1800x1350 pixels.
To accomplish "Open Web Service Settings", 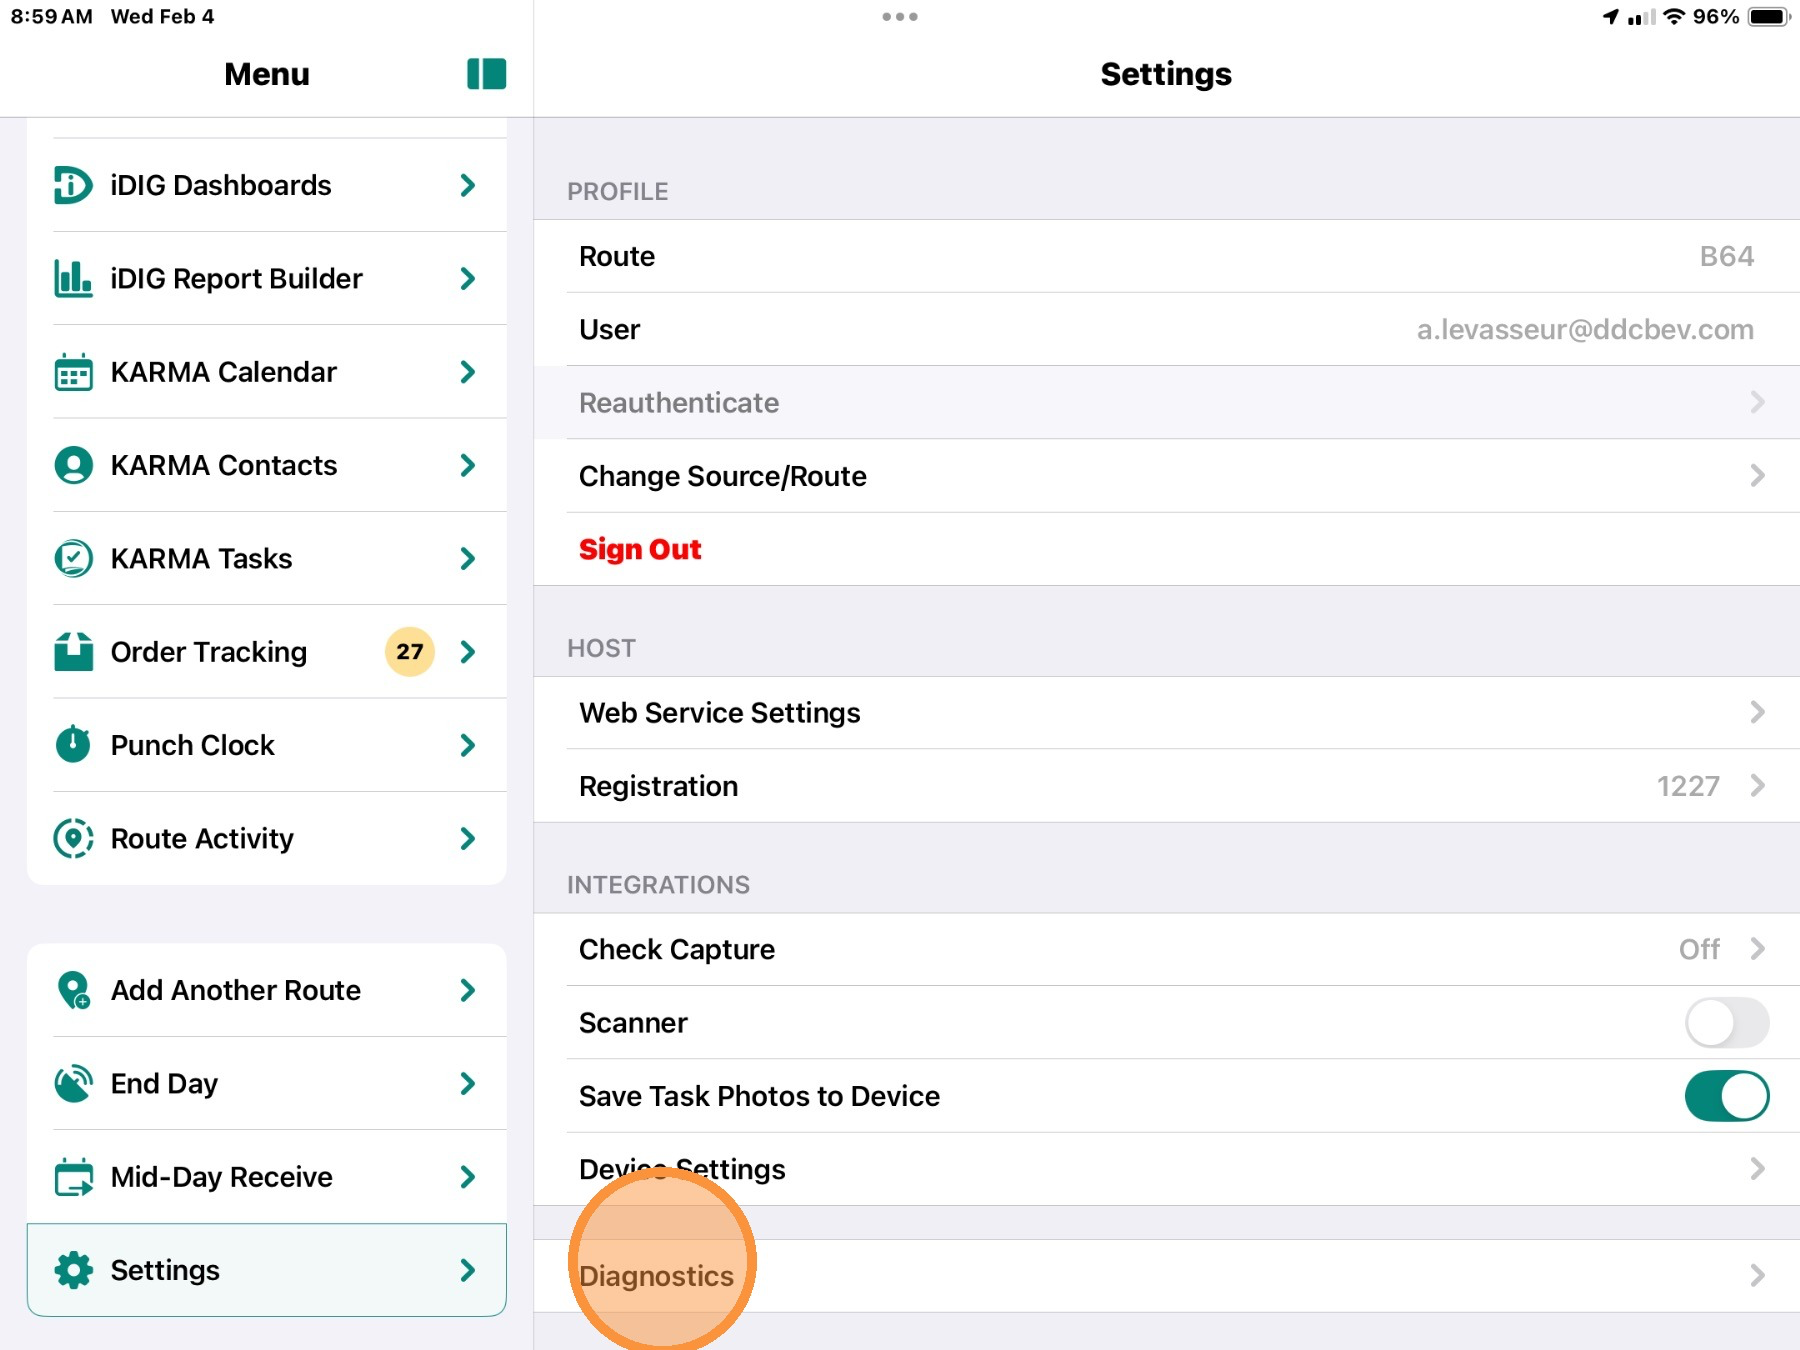I will (x=1167, y=712).
